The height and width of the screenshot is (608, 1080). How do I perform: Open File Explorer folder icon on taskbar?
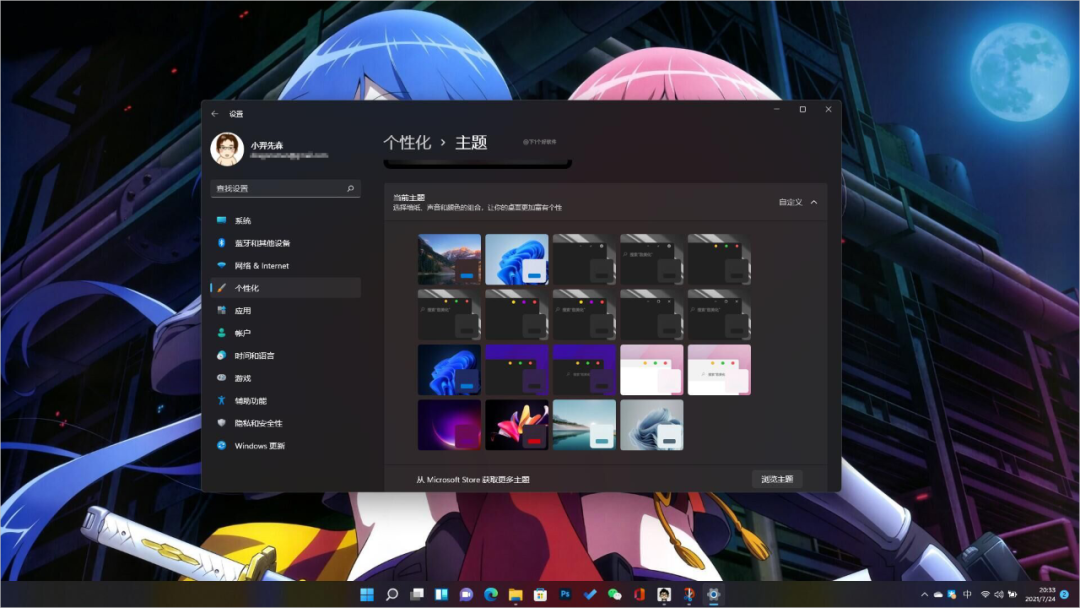[516, 594]
